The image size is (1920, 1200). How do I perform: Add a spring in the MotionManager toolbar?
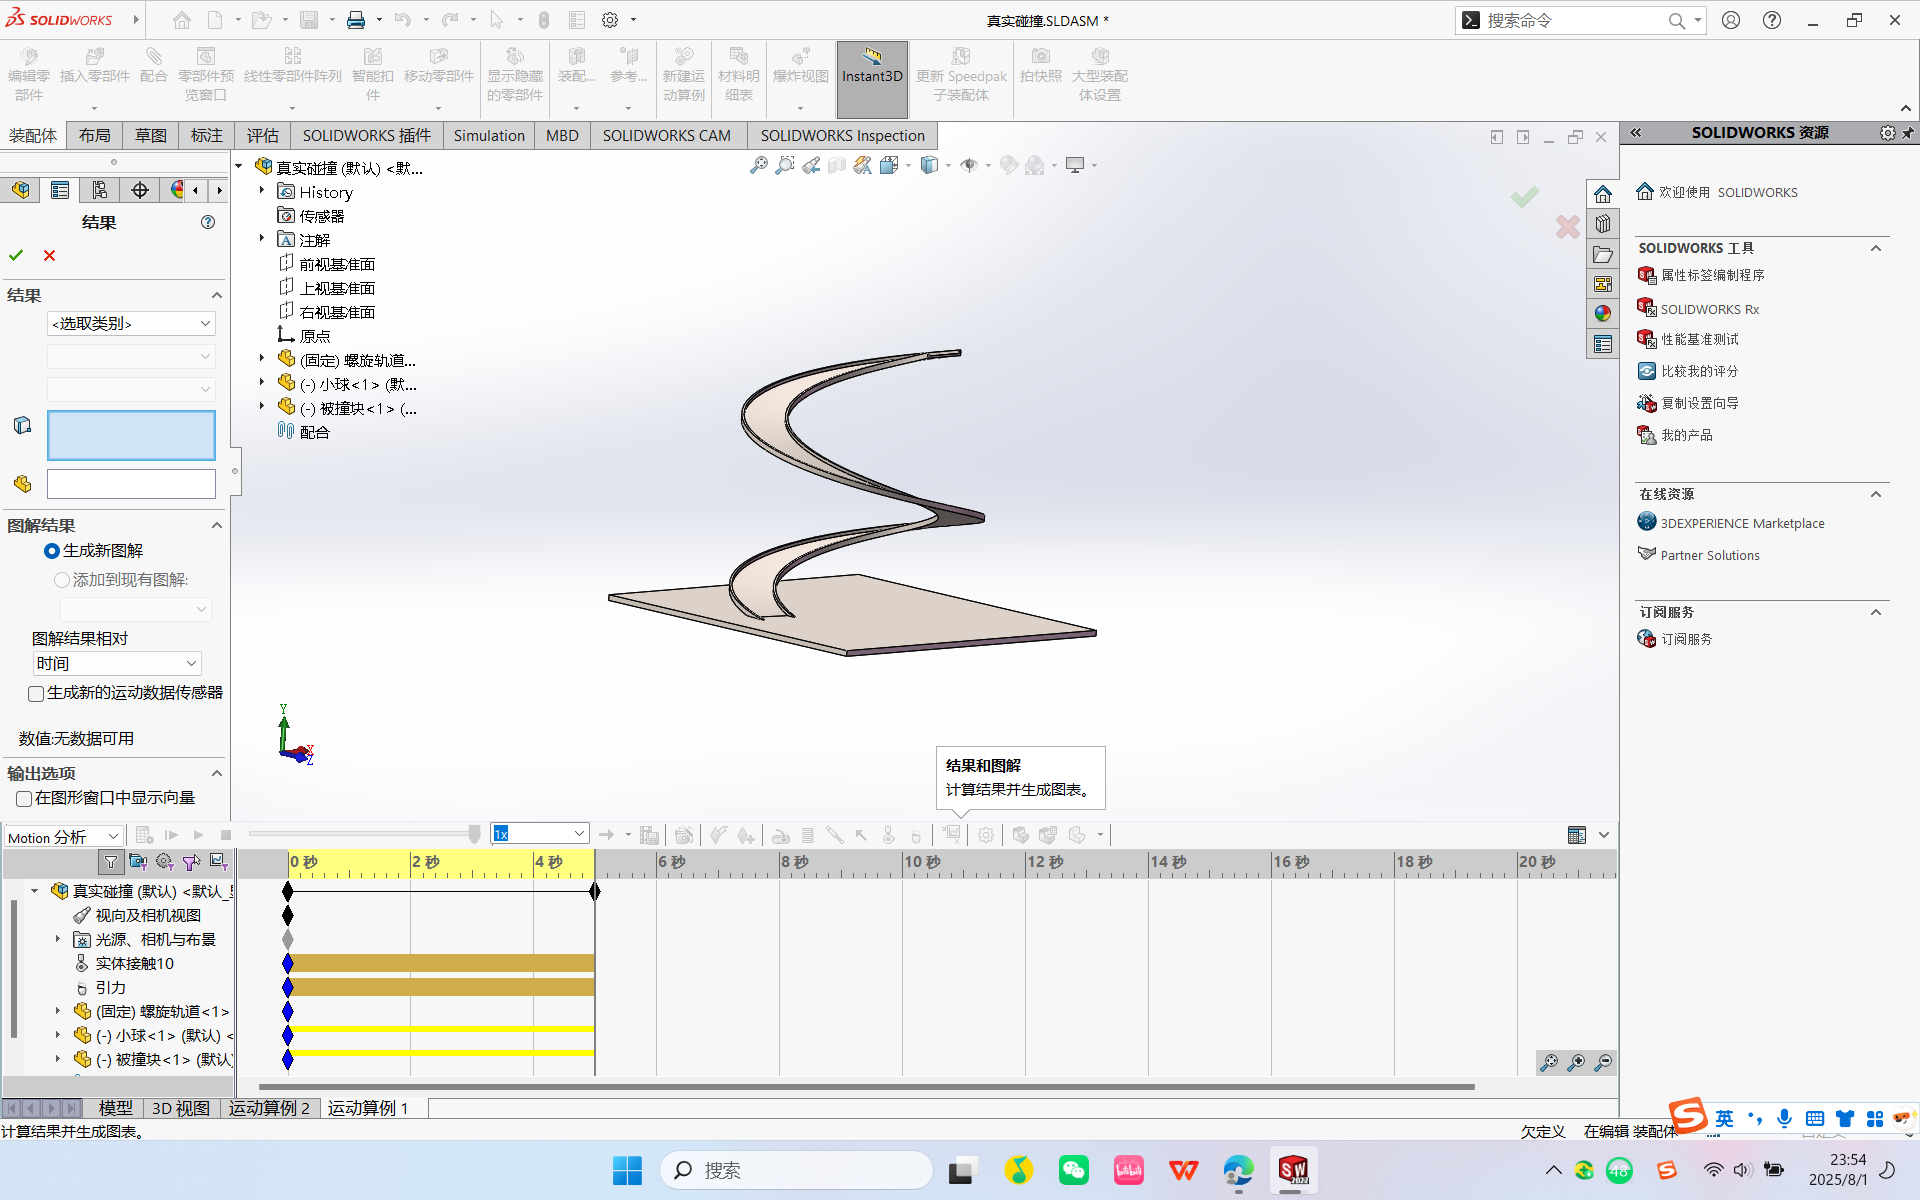807,834
